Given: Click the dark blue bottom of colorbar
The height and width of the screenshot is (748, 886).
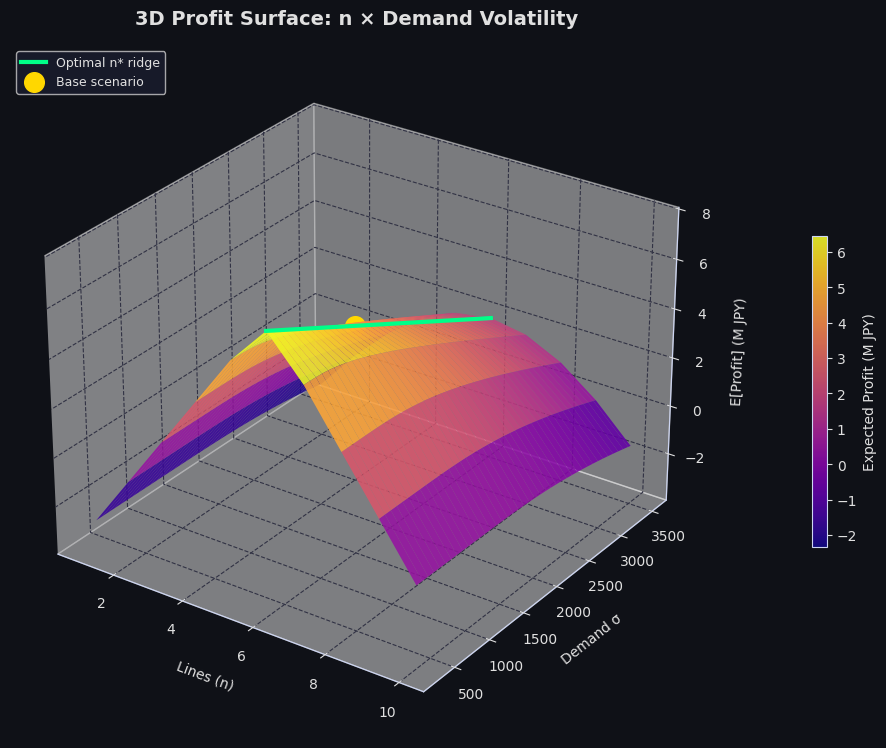Looking at the screenshot, I should click(820, 542).
